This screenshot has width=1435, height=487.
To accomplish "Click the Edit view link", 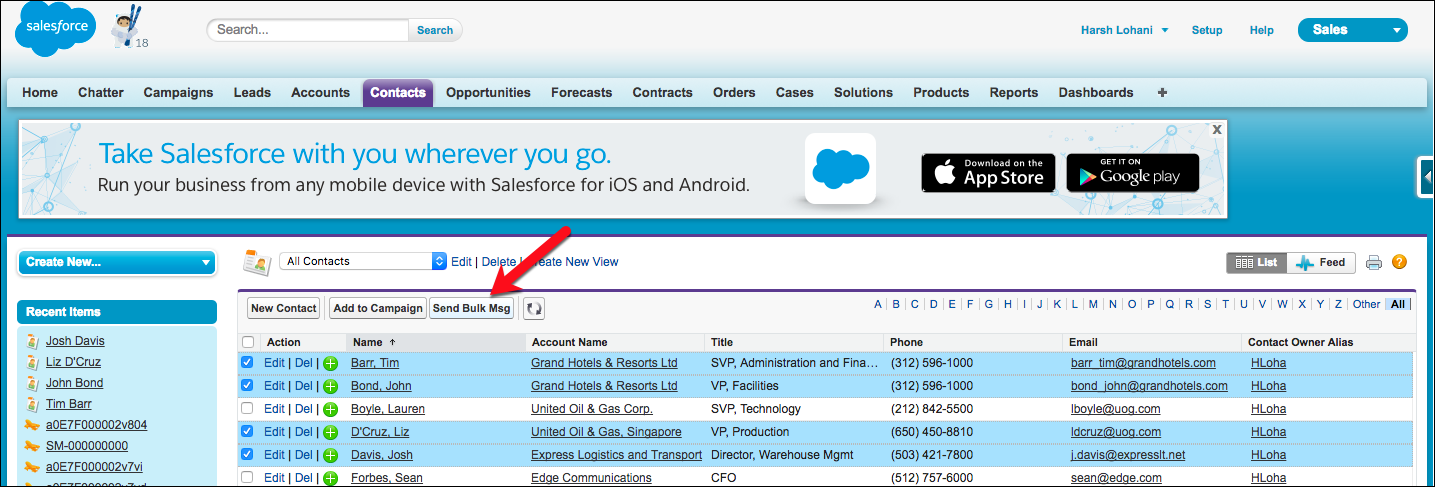I will click(461, 262).
